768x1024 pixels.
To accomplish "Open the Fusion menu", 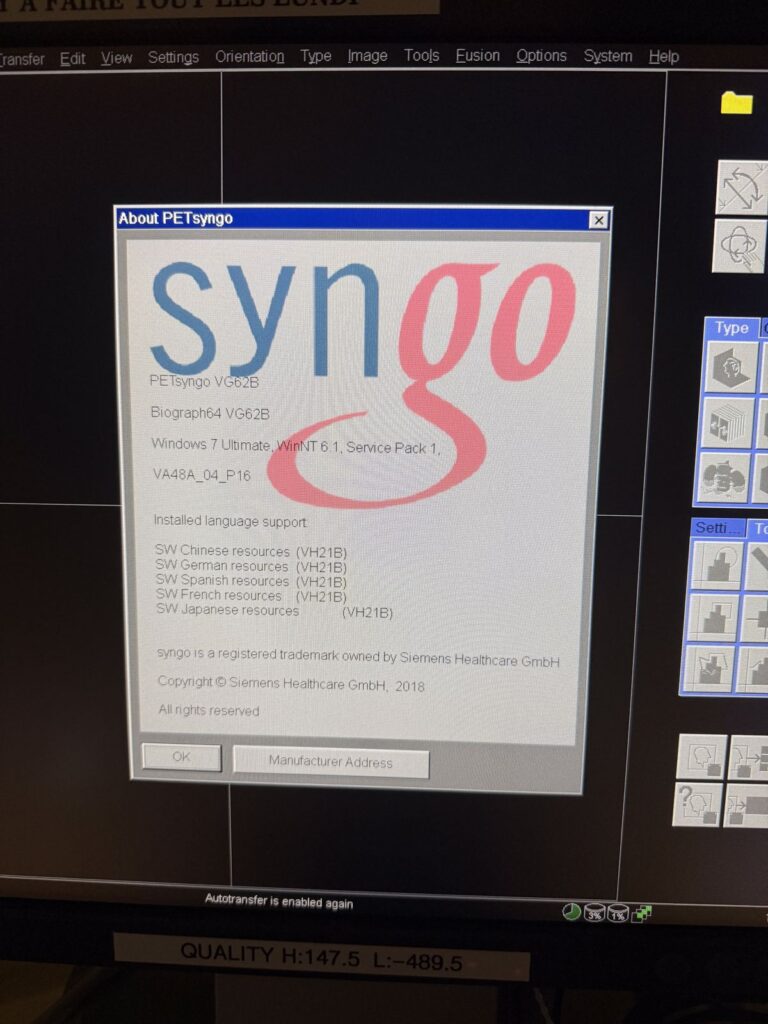I will [477, 56].
